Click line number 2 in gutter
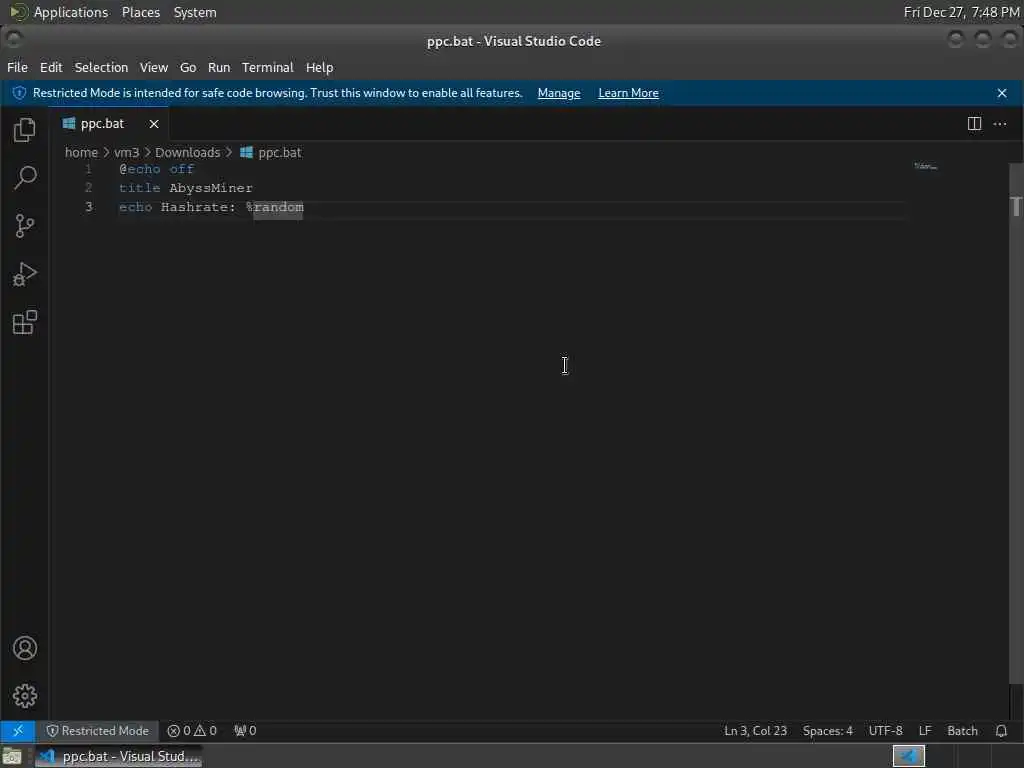1024x768 pixels. point(88,188)
